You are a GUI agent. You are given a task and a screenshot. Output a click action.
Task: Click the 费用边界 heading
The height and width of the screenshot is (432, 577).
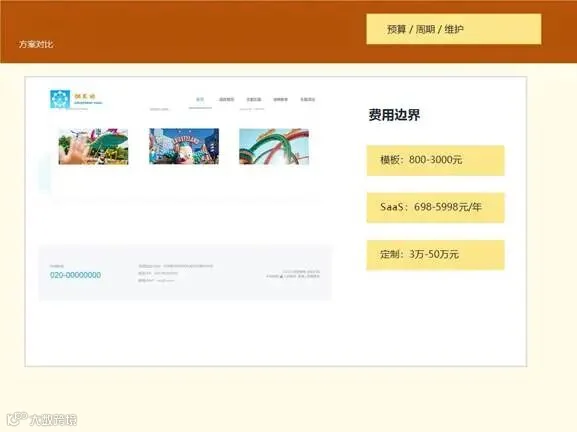pyautogui.click(x=394, y=115)
